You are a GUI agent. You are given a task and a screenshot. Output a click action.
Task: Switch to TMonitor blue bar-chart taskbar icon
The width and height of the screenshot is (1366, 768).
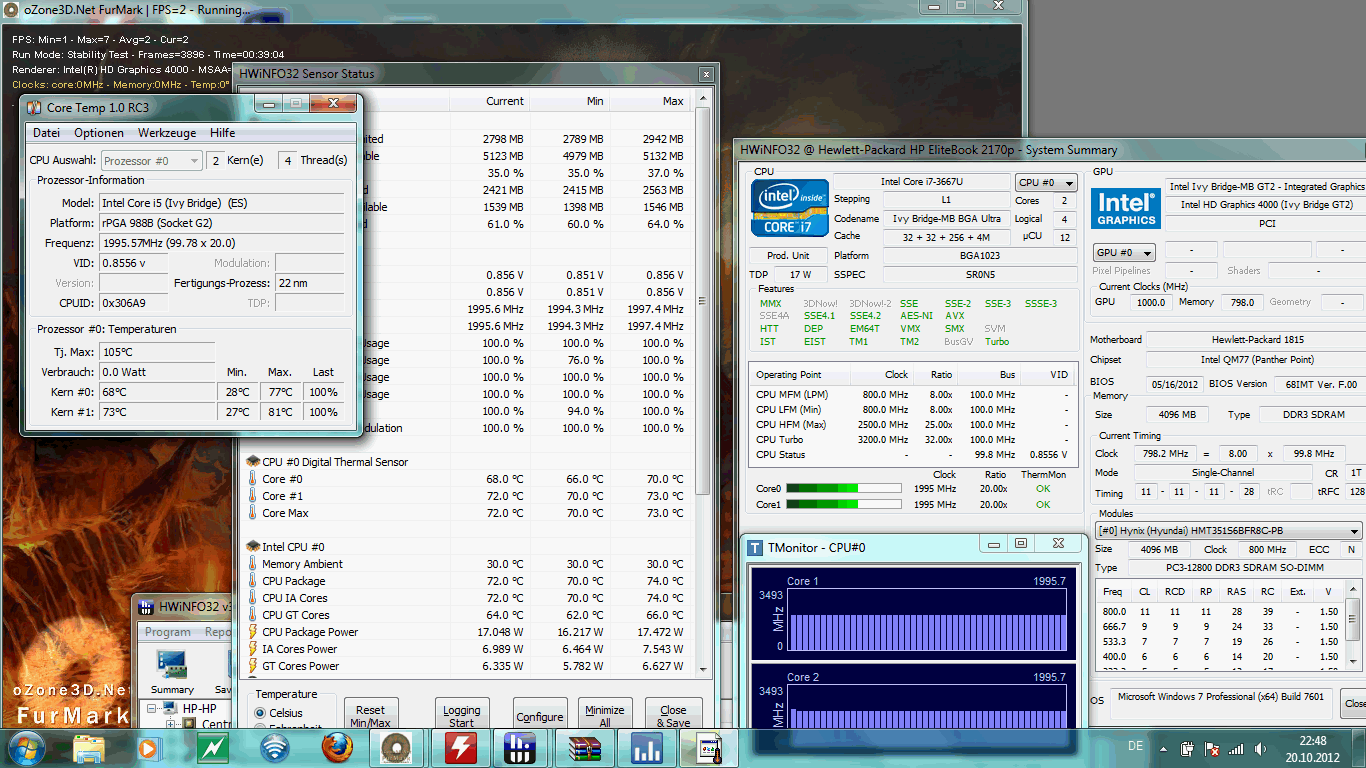[646, 748]
